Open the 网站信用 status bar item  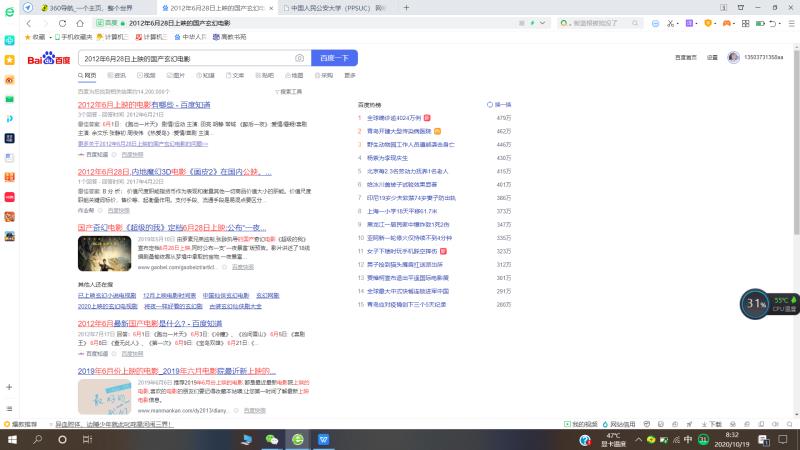tap(619, 424)
